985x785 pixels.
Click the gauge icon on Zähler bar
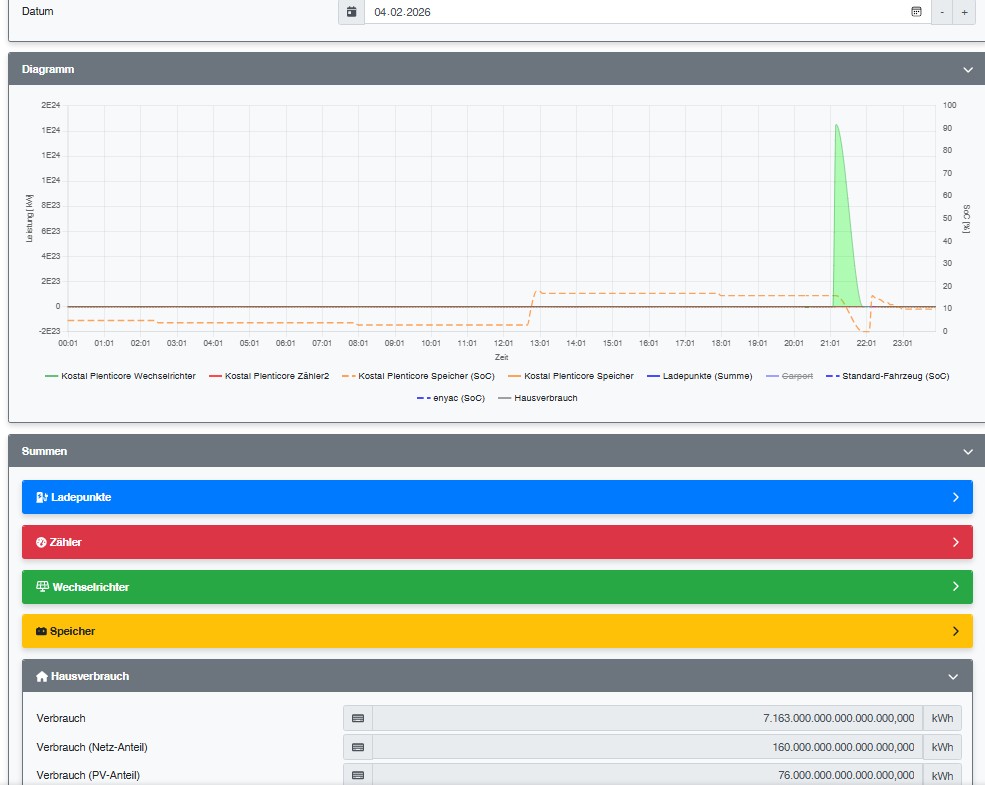click(41, 542)
